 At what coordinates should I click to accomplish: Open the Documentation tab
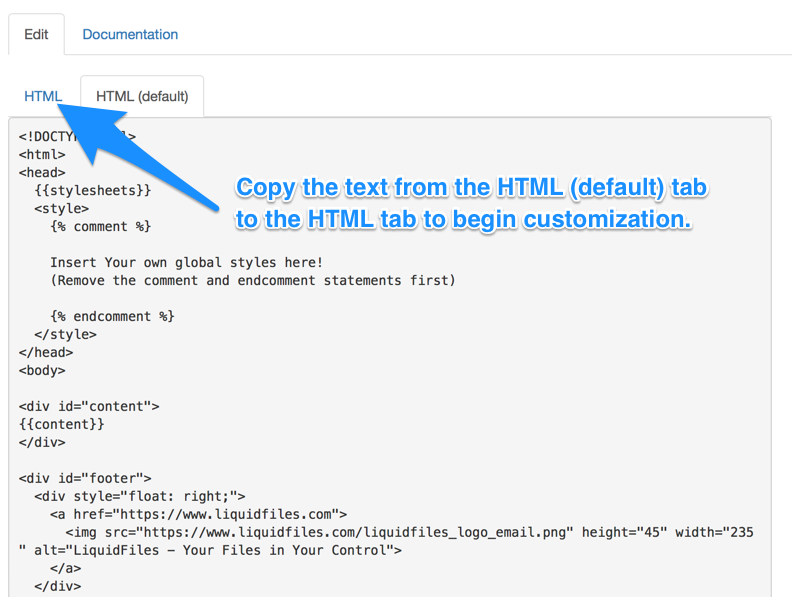[130, 34]
